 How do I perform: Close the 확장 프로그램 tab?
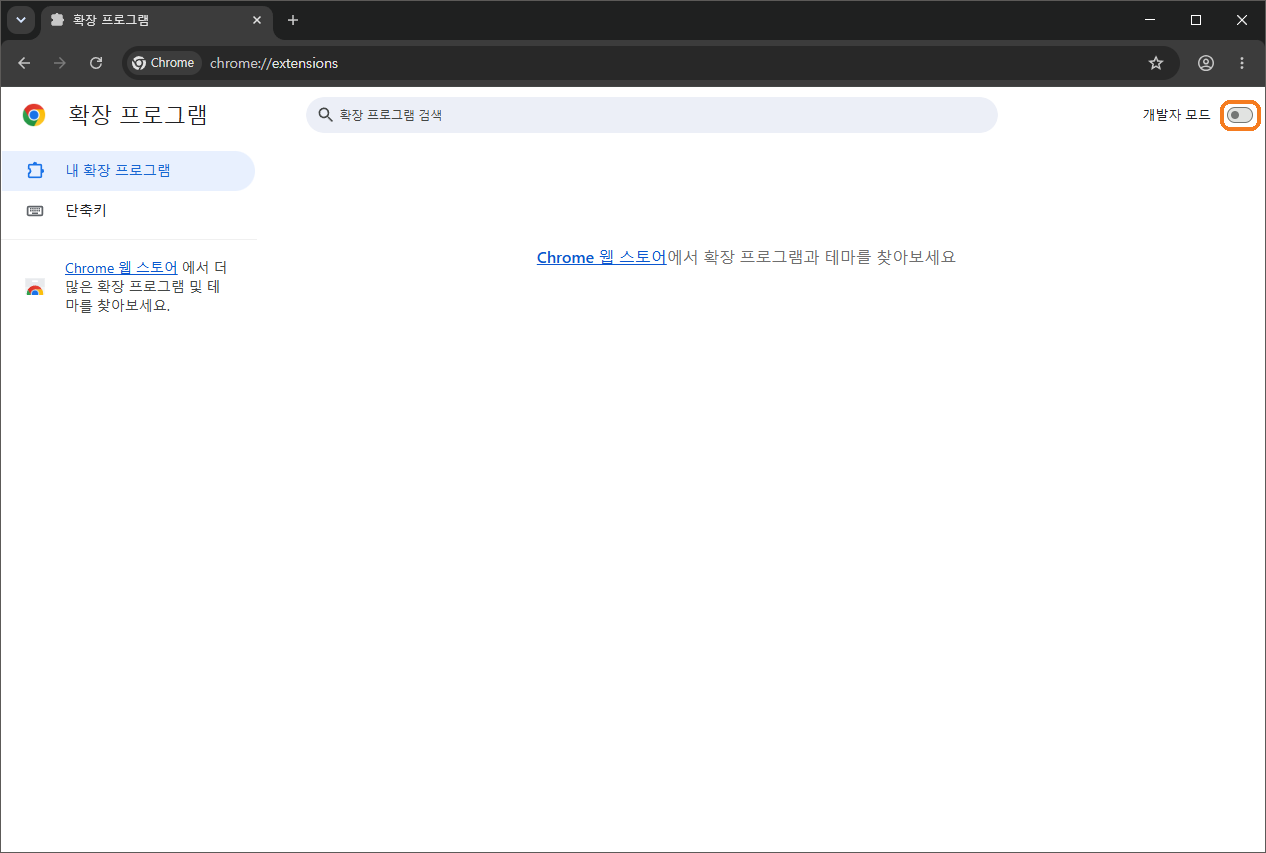click(x=256, y=20)
